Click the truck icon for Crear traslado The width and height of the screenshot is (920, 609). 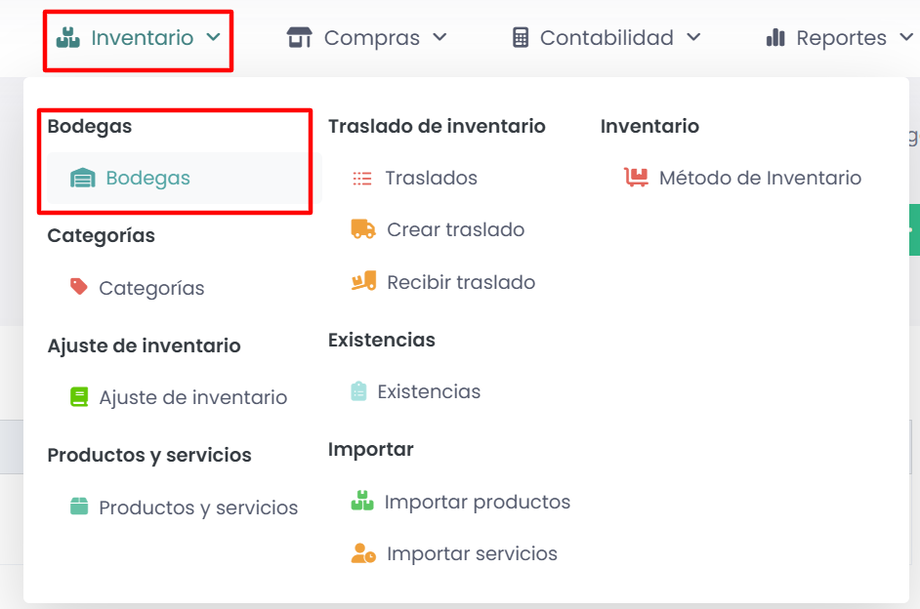[363, 229]
